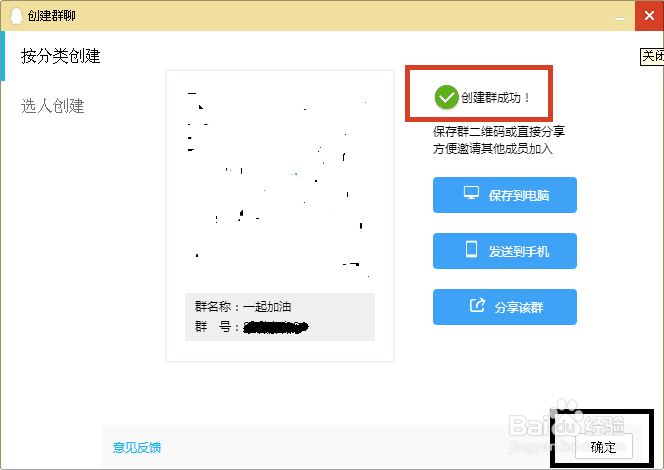Click the 群号 row text
The width and height of the screenshot is (664, 470).
(252, 327)
